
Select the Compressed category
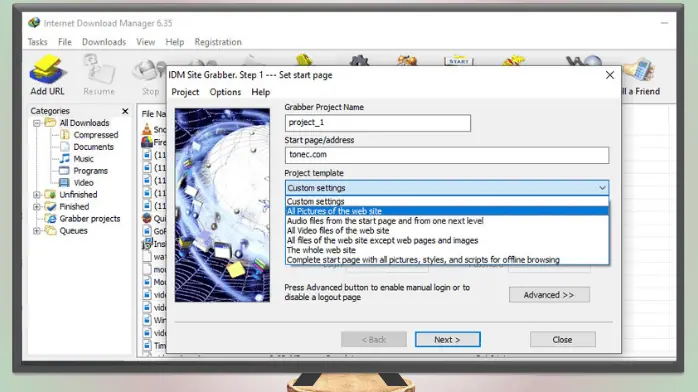pyautogui.click(x=96, y=135)
